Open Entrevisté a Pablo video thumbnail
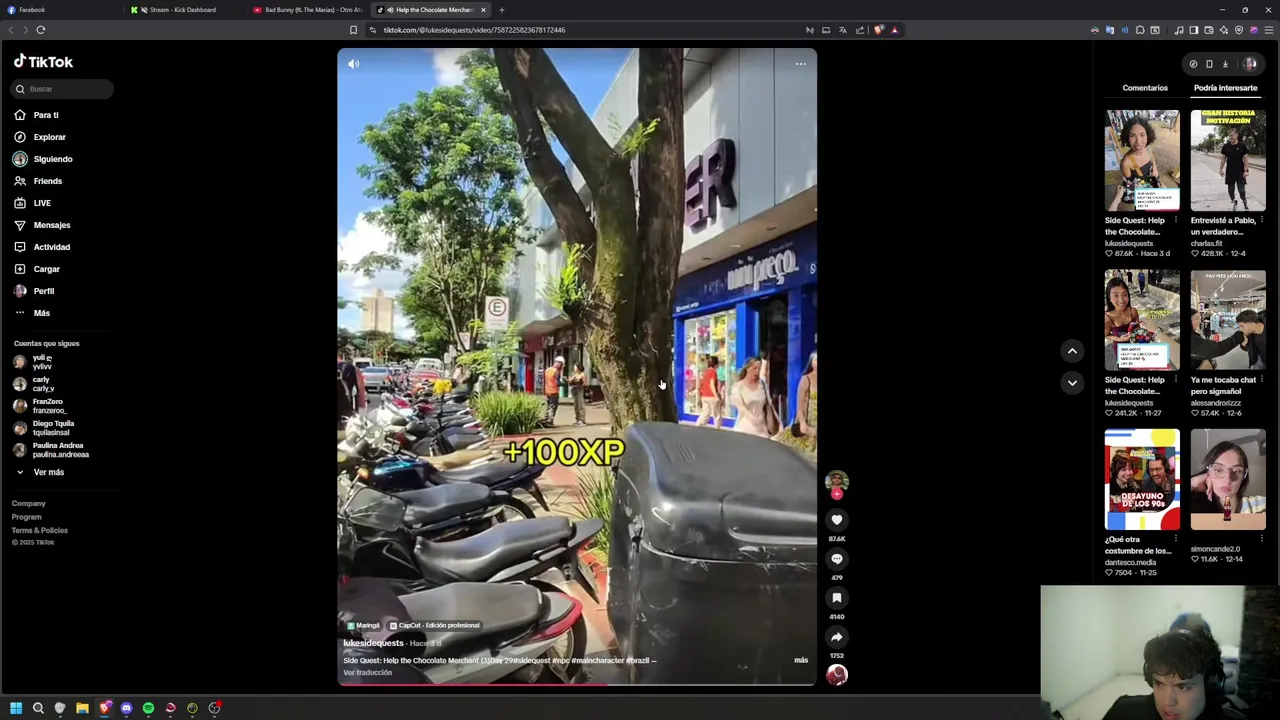The height and width of the screenshot is (720, 1280). pyautogui.click(x=1228, y=160)
